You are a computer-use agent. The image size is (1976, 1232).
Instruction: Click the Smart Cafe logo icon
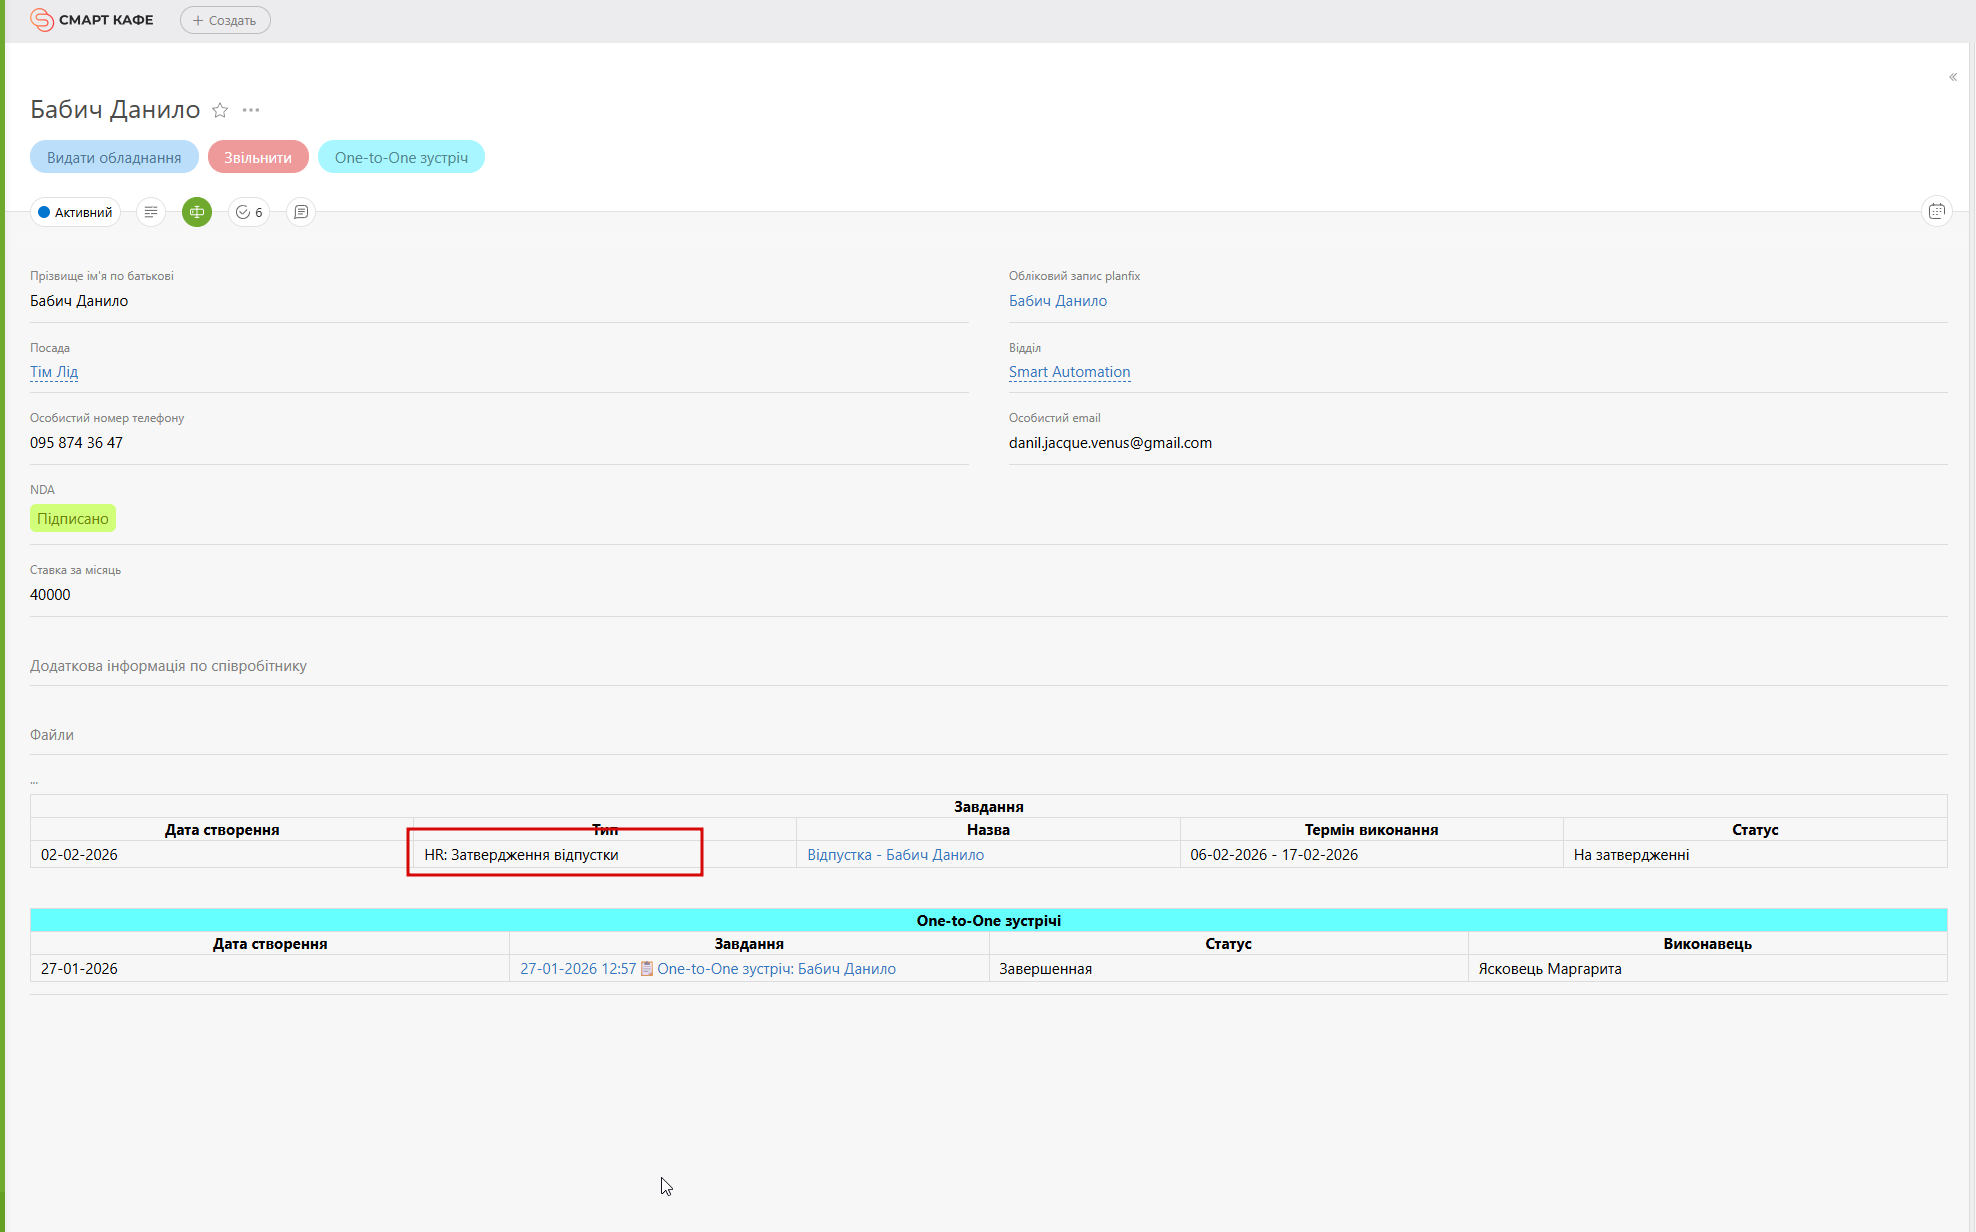pos(42,20)
